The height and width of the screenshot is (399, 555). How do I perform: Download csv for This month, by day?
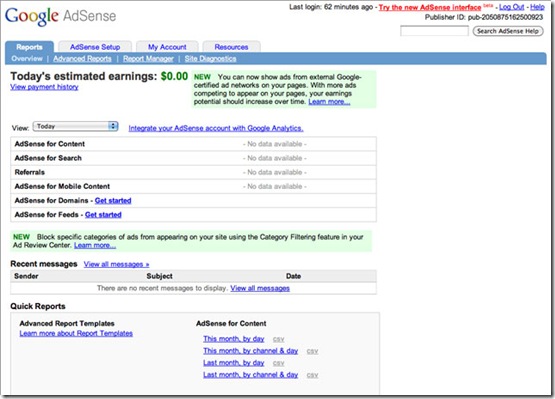coord(279,339)
